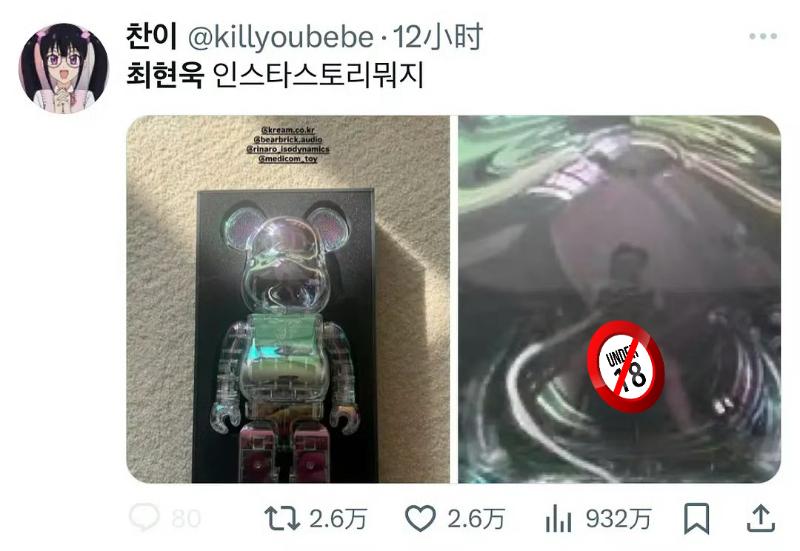
Task: Click the 2.6万 retweet count
Action: pos(338,519)
